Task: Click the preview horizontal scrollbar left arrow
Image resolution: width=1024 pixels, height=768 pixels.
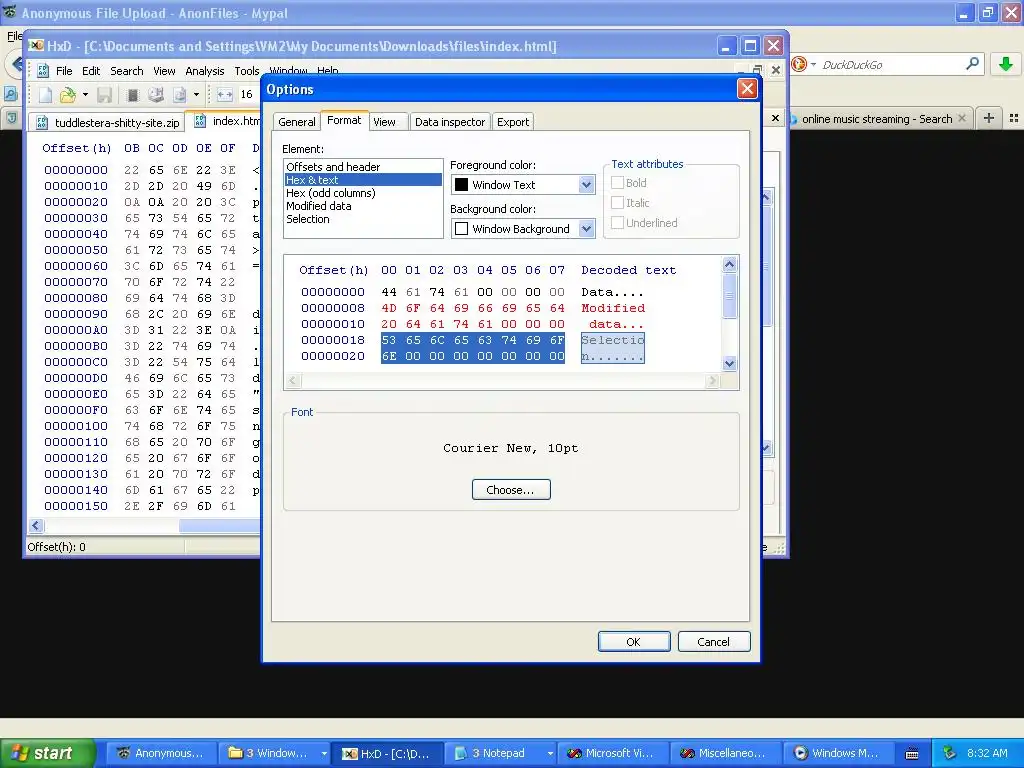Action: tap(293, 381)
